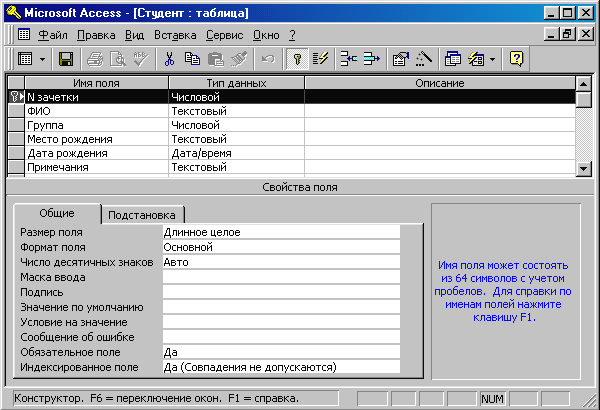Click the table control icon beside Файл
Image resolution: width=600 pixels, height=410 pixels.
[x=24, y=34]
